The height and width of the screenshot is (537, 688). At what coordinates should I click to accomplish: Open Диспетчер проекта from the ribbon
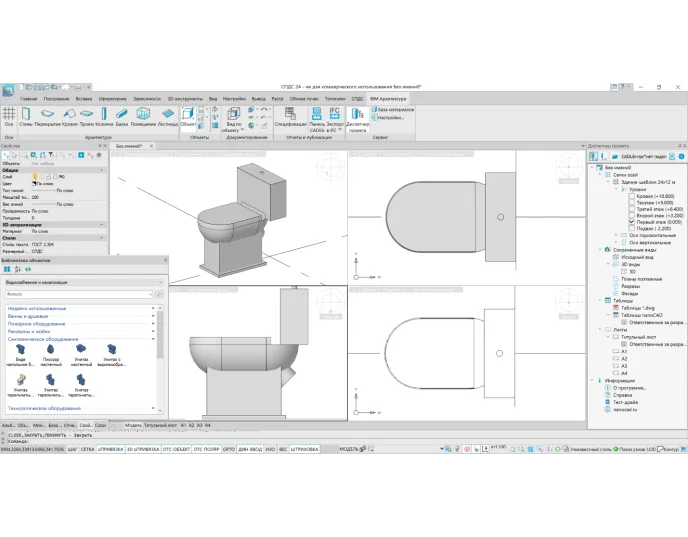tap(358, 116)
